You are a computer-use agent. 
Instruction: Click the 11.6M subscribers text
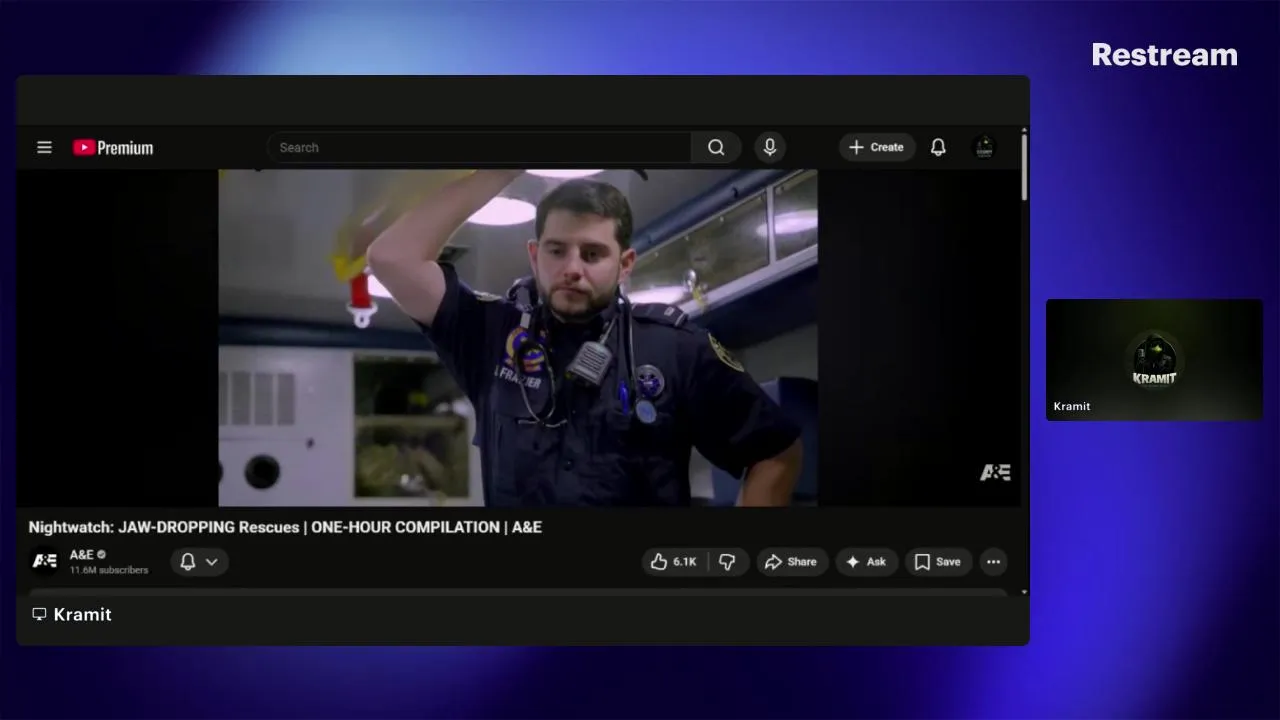tap(109, 570)
